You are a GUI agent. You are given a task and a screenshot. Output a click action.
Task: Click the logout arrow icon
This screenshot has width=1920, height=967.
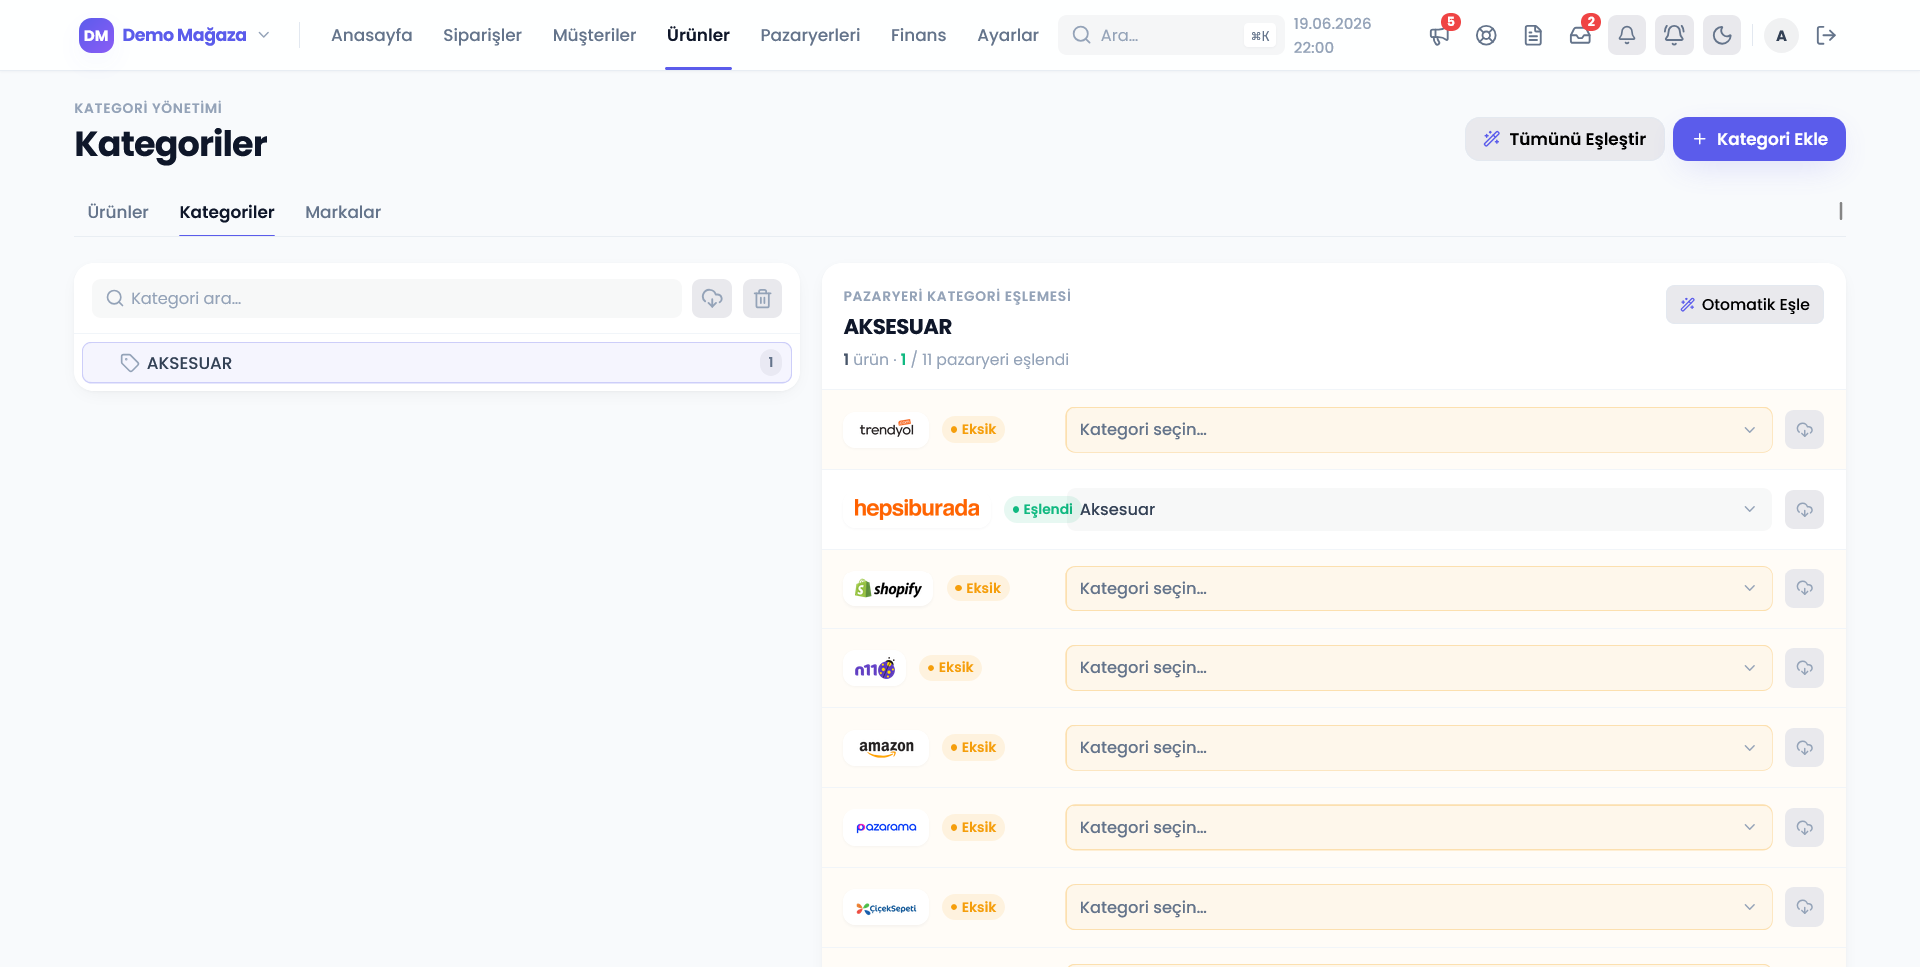tap(1826, 35)
